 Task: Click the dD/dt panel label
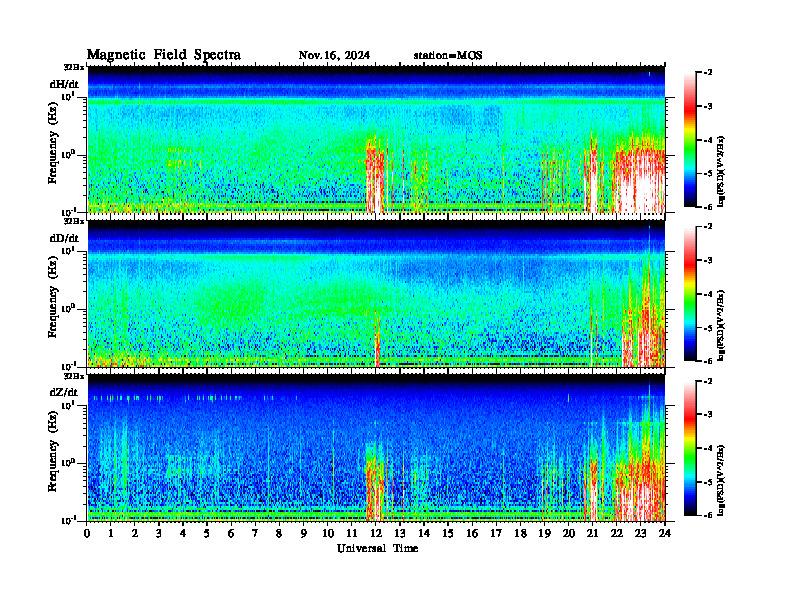tap(64, 238)
